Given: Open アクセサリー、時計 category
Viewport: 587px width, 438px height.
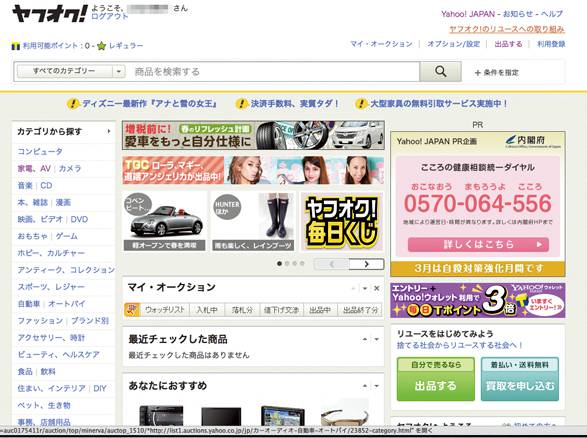Looking at the screenshot, I should pyautogui.click(x=51, y=338).
